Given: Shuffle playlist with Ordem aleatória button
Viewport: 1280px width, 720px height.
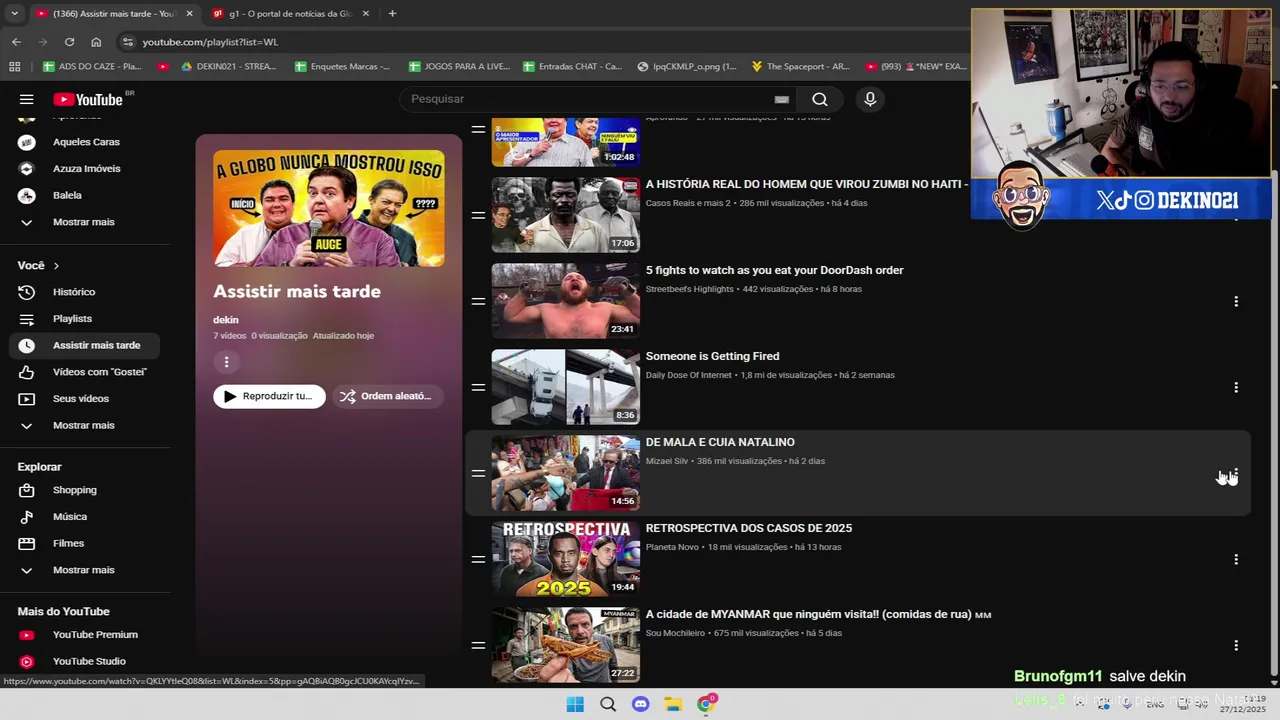Looking at the screenshot, I should click(388, 396).
